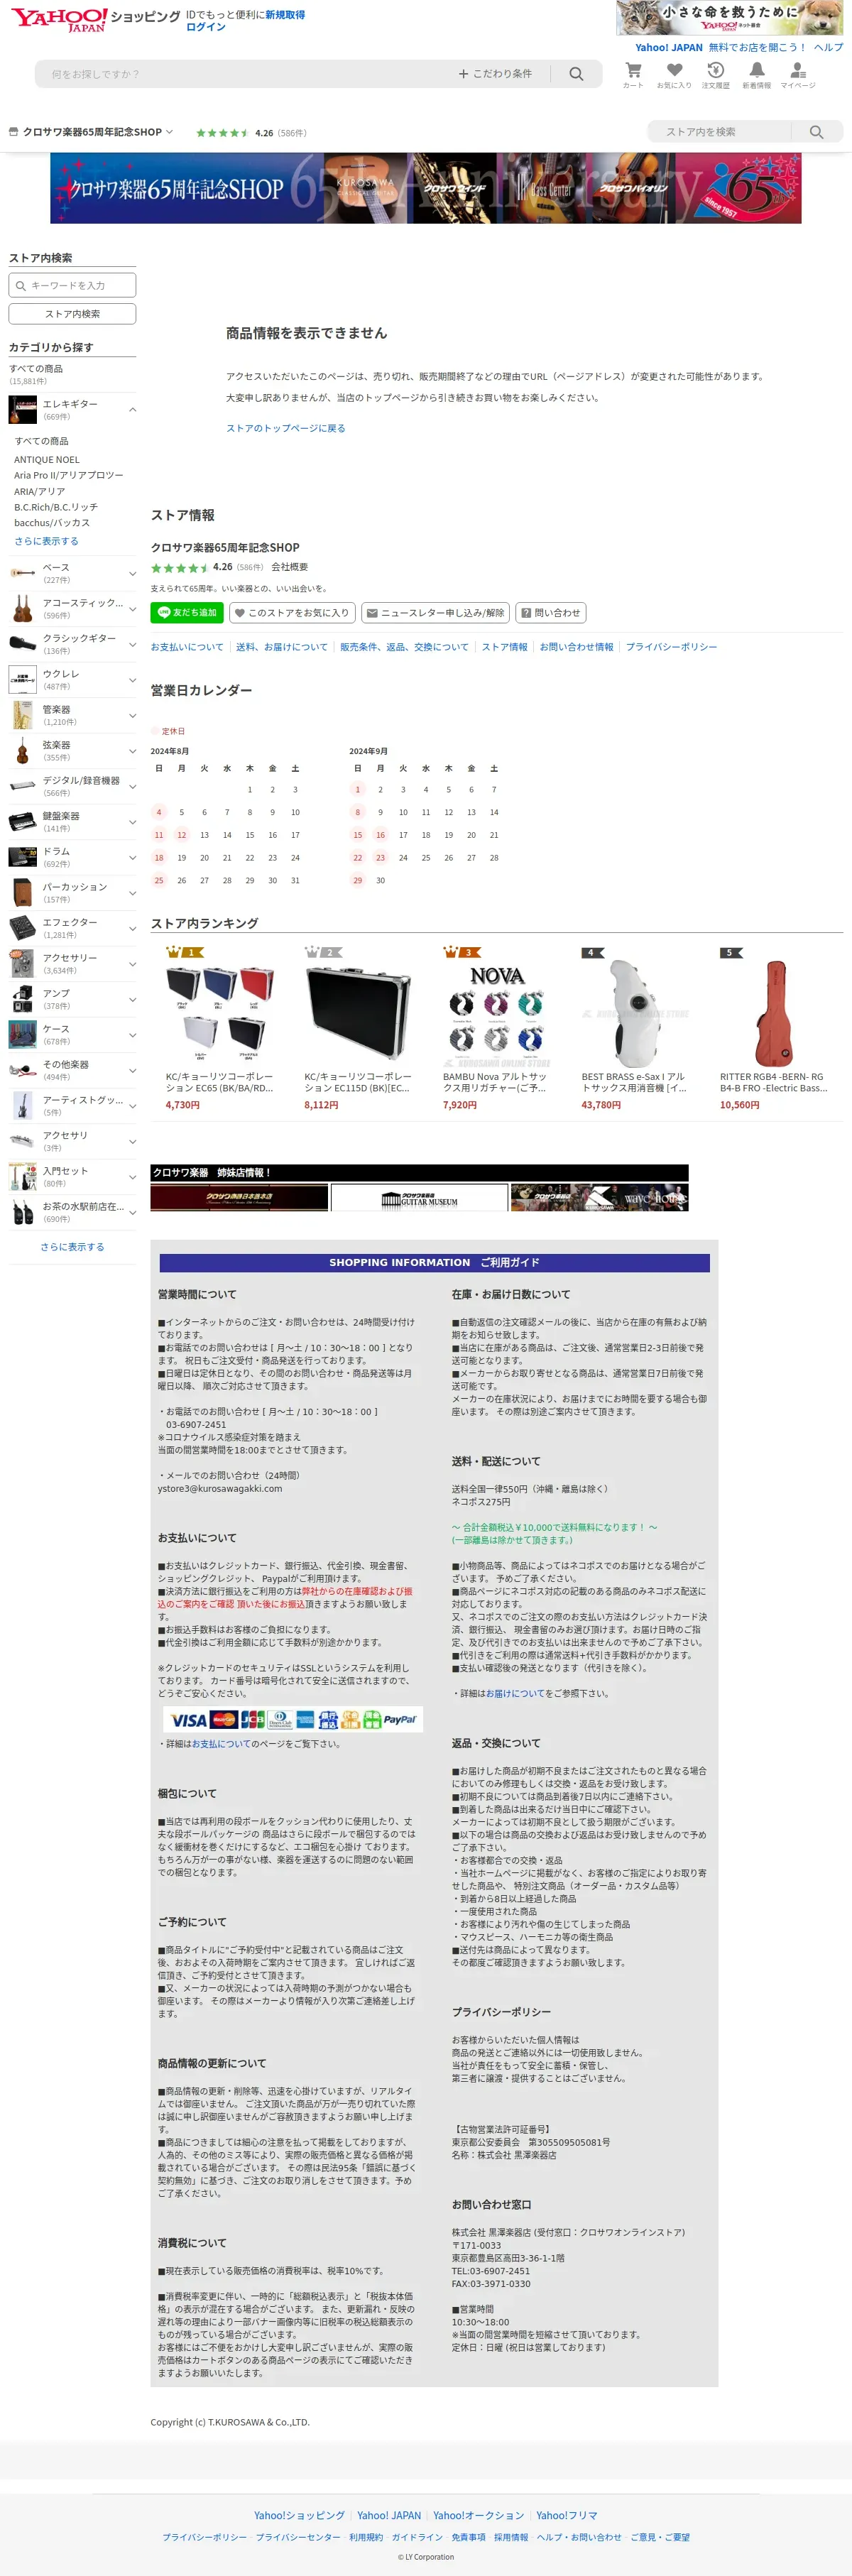Click このストアをお気に入り button
Screen dimensions: 852x2576
(292, 612)
